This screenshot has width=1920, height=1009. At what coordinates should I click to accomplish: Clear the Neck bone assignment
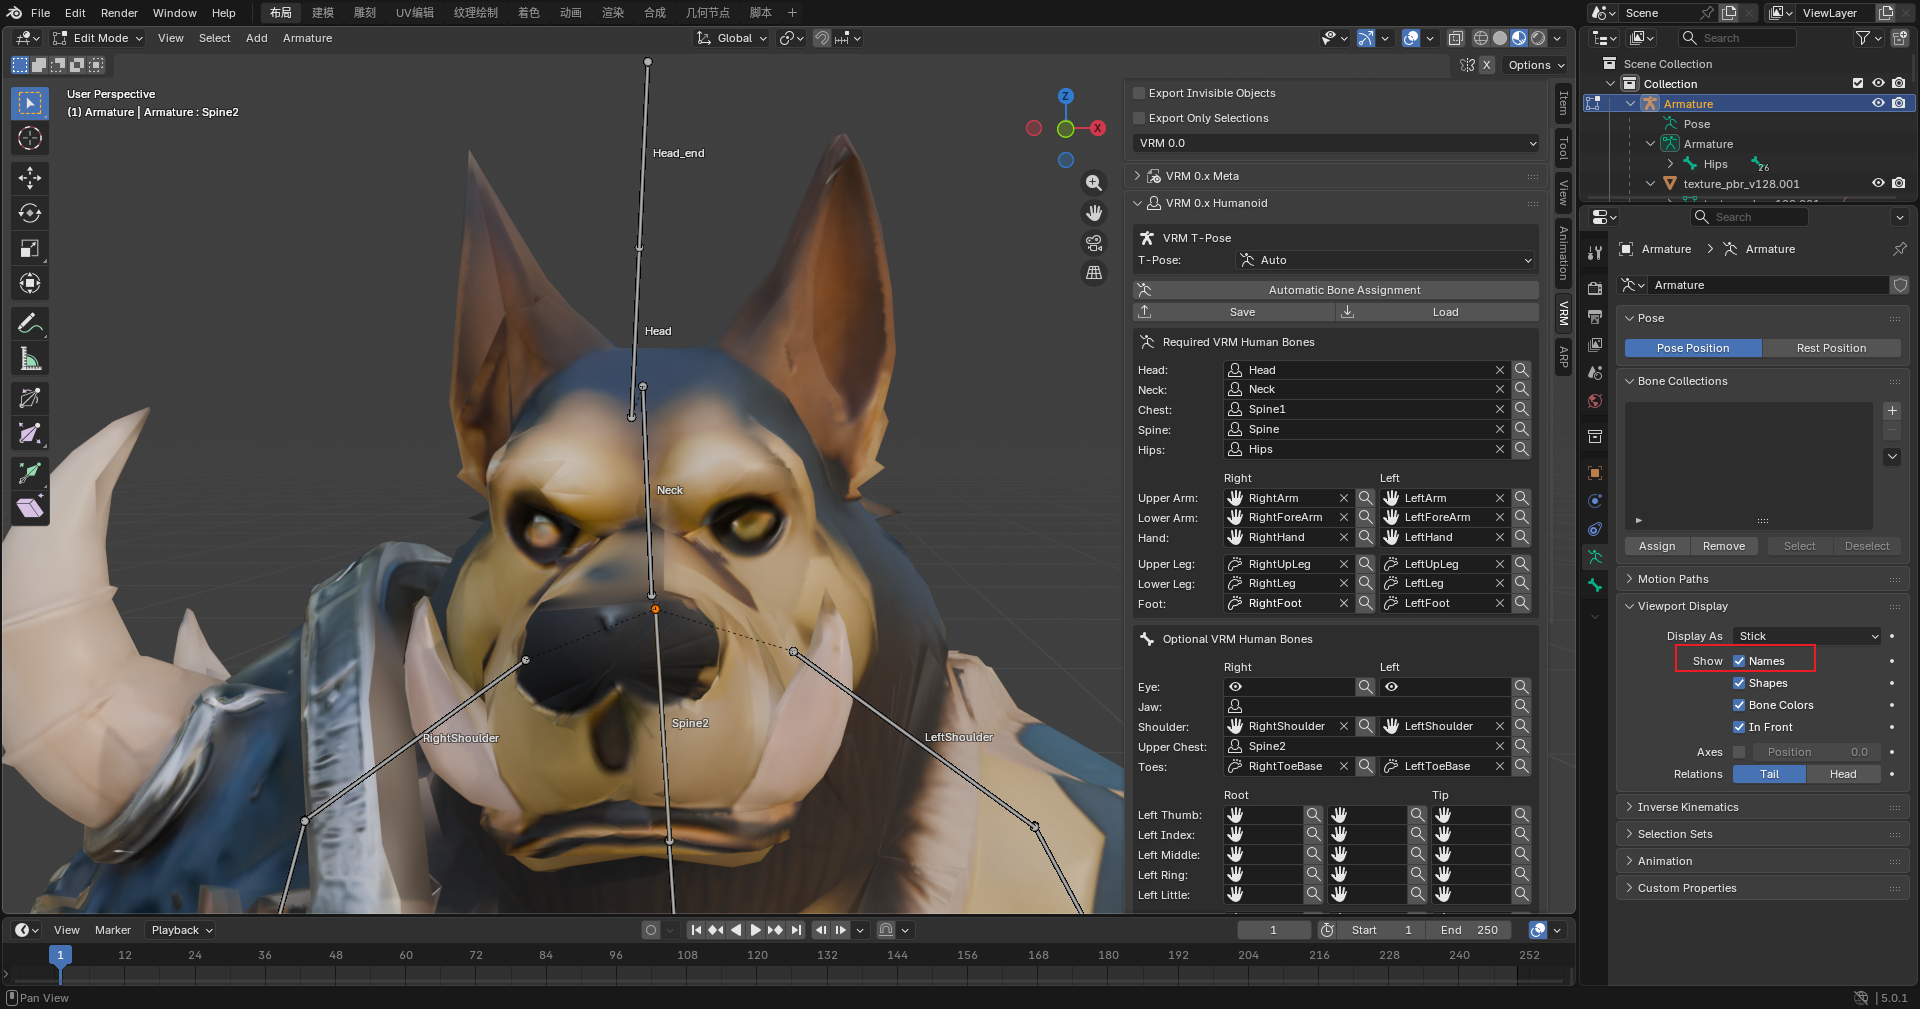1500,390
